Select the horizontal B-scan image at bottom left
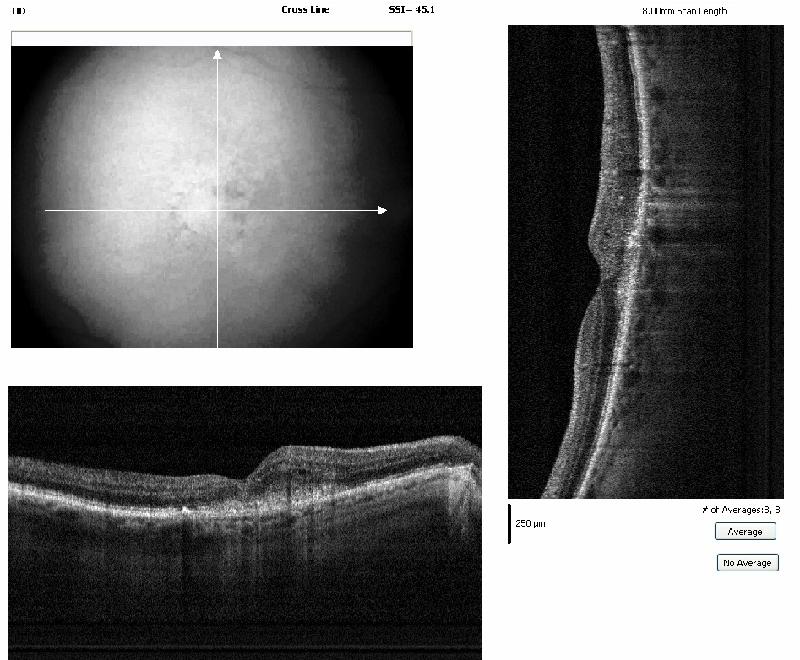Viewport: 800px width, 660px height. coord(244,522)
